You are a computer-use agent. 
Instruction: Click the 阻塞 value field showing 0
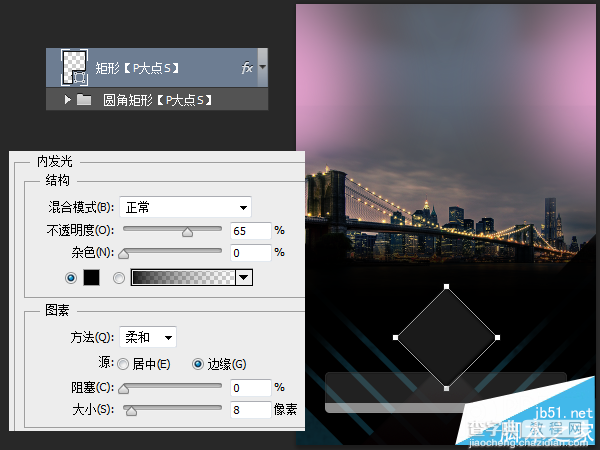click(251, 388)
